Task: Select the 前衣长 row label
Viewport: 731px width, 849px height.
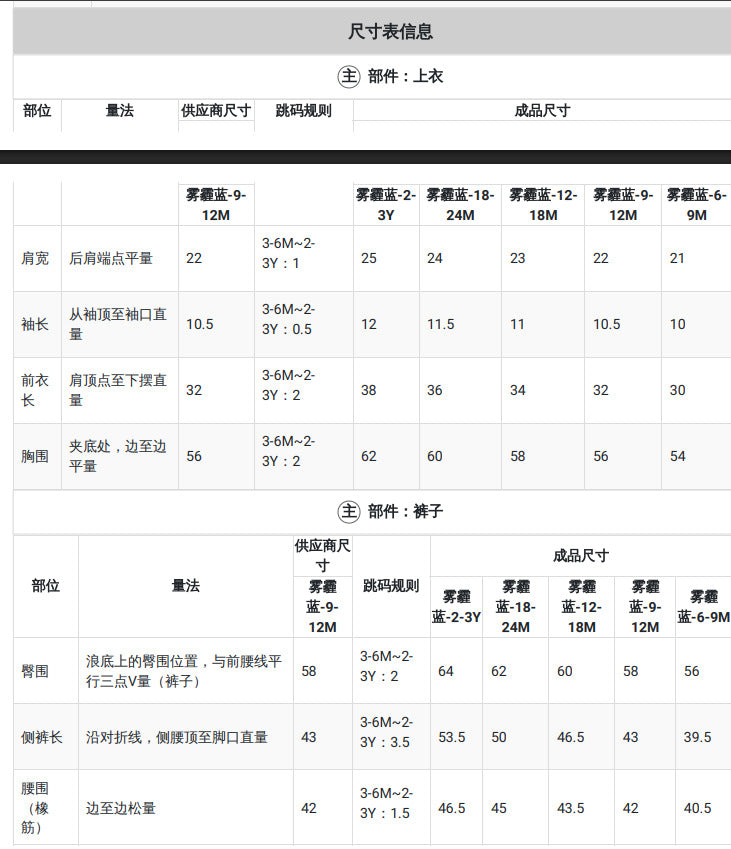Action: click(35, 390)
